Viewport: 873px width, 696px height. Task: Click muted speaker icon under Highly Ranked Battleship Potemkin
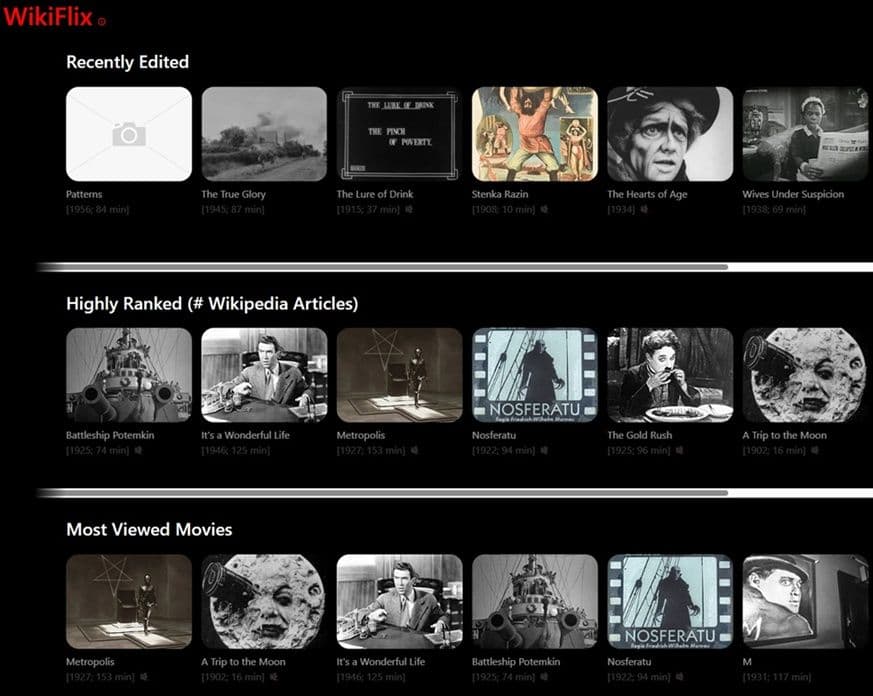point(138,450)
